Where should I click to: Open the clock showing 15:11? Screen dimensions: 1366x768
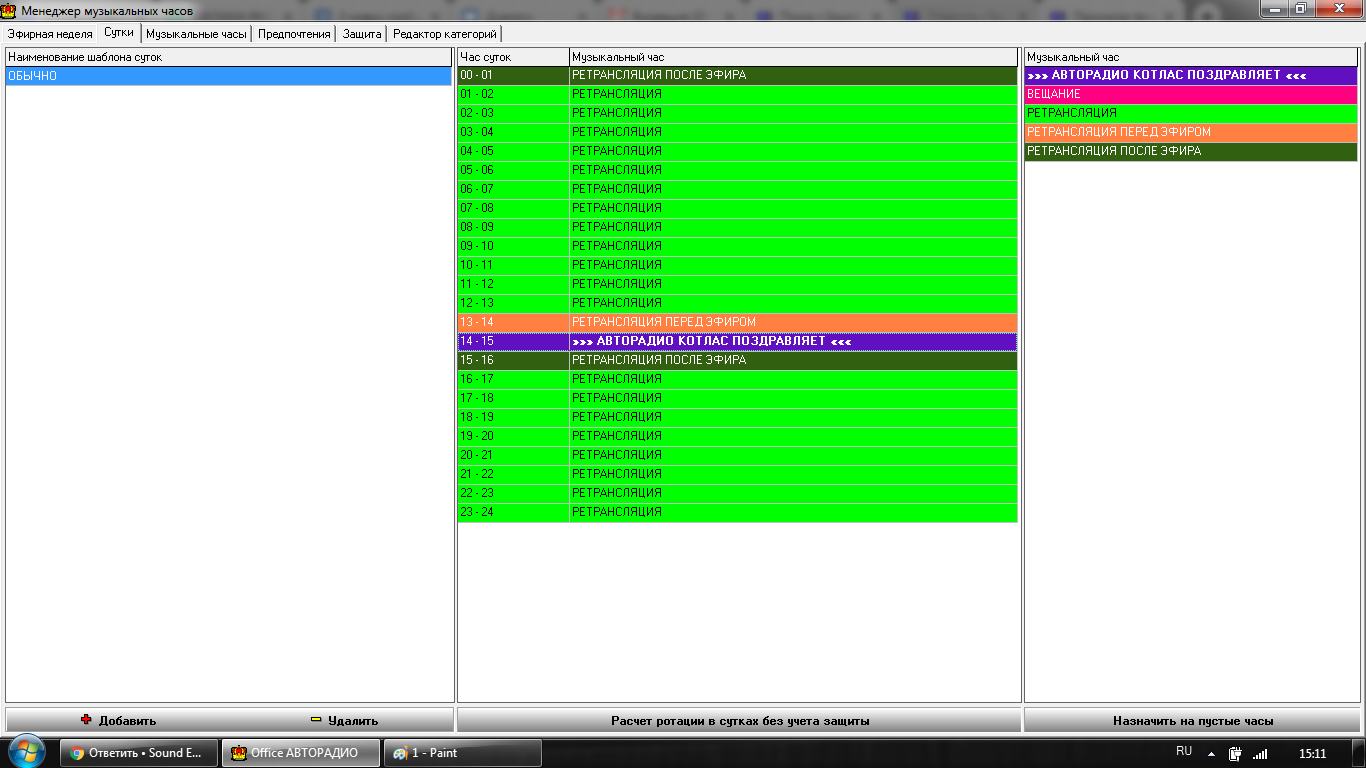(1312, 753)
